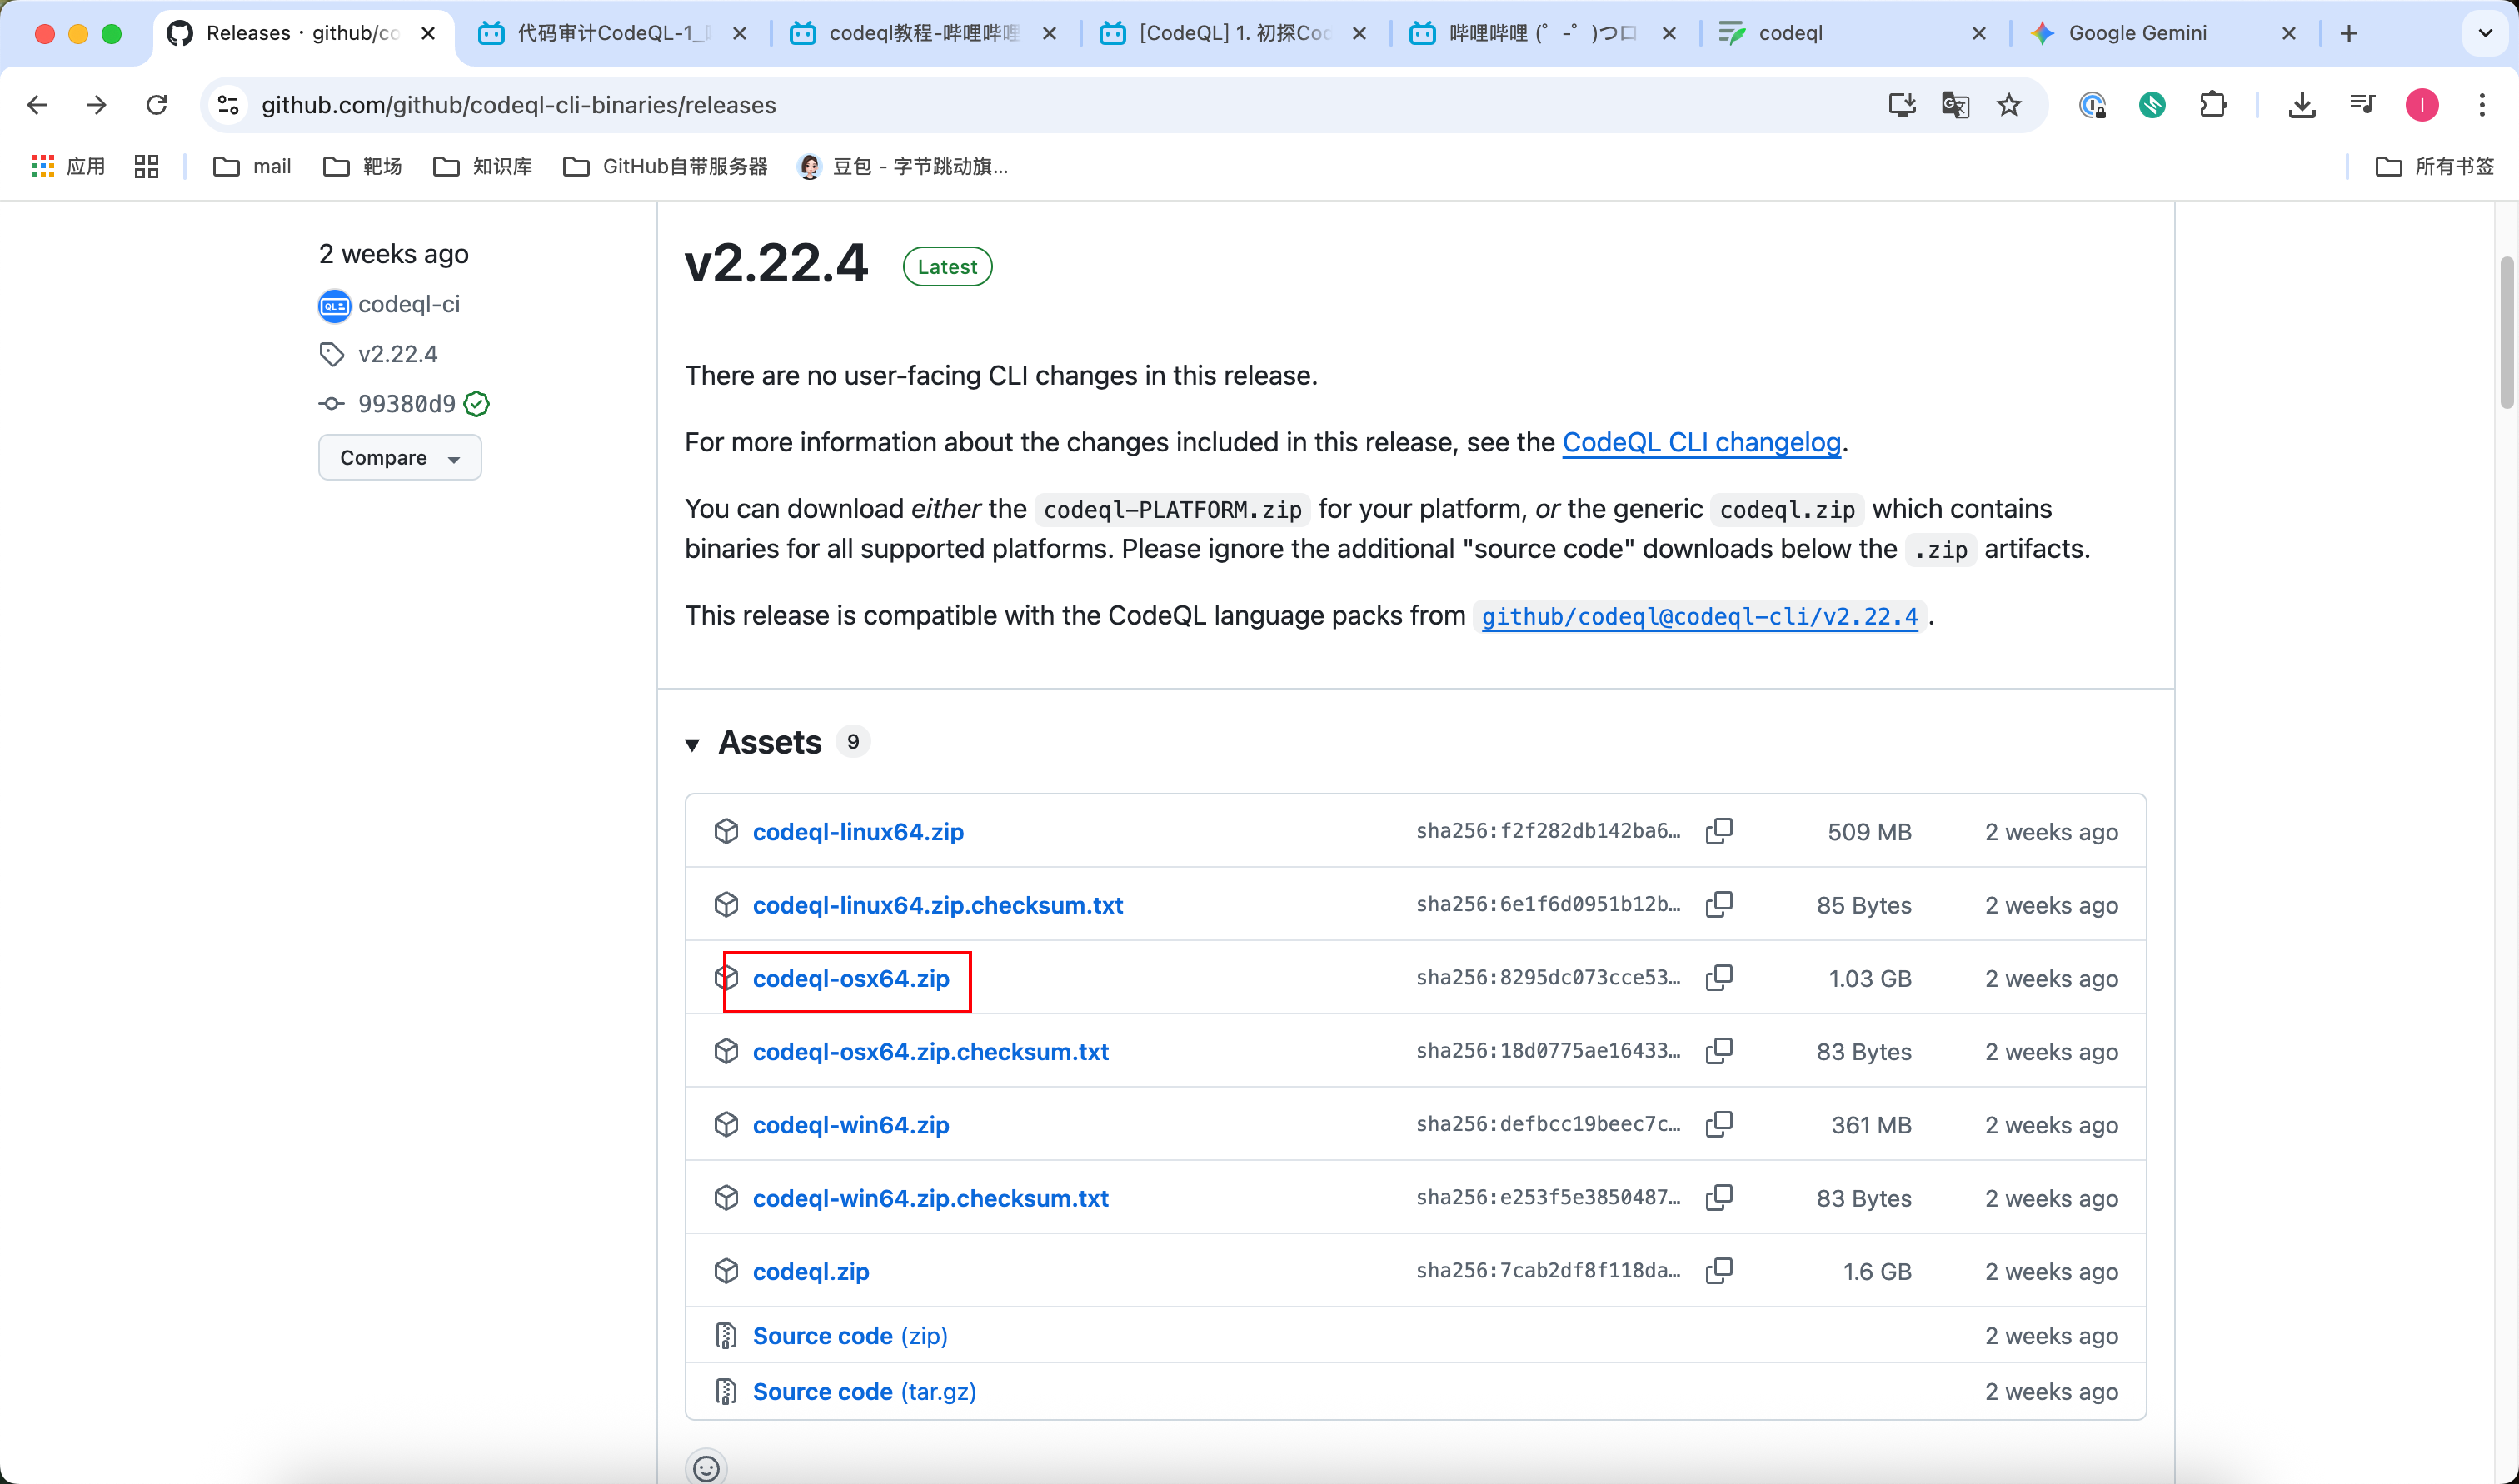Download codeql-osx64.zip
This screenshot has height=1484, width=2519.
tap(851, 978)
